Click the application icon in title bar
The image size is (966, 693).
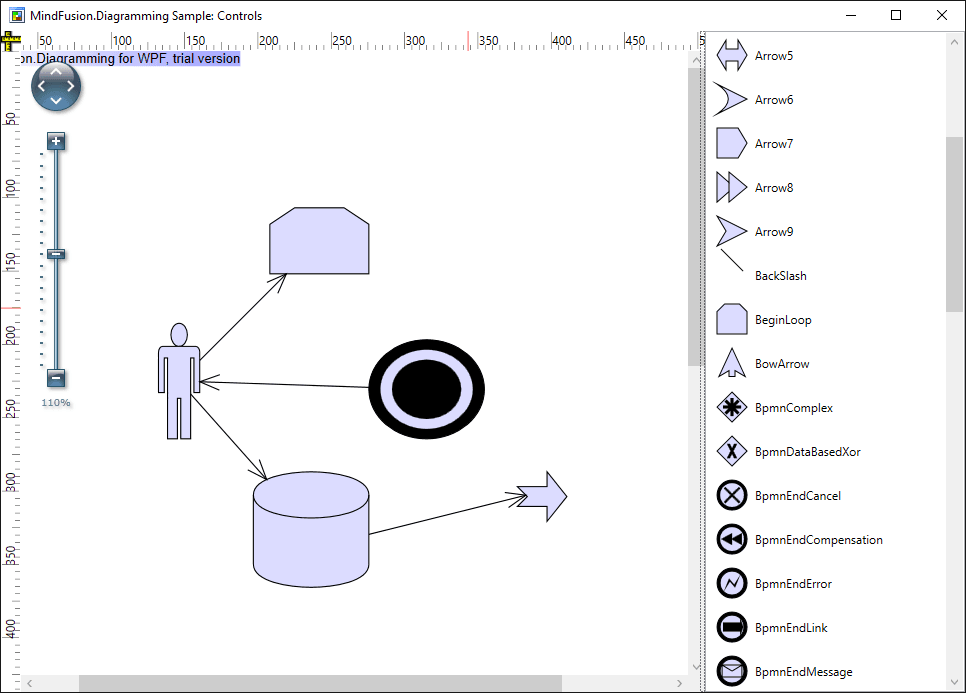[x=17, y=15]
